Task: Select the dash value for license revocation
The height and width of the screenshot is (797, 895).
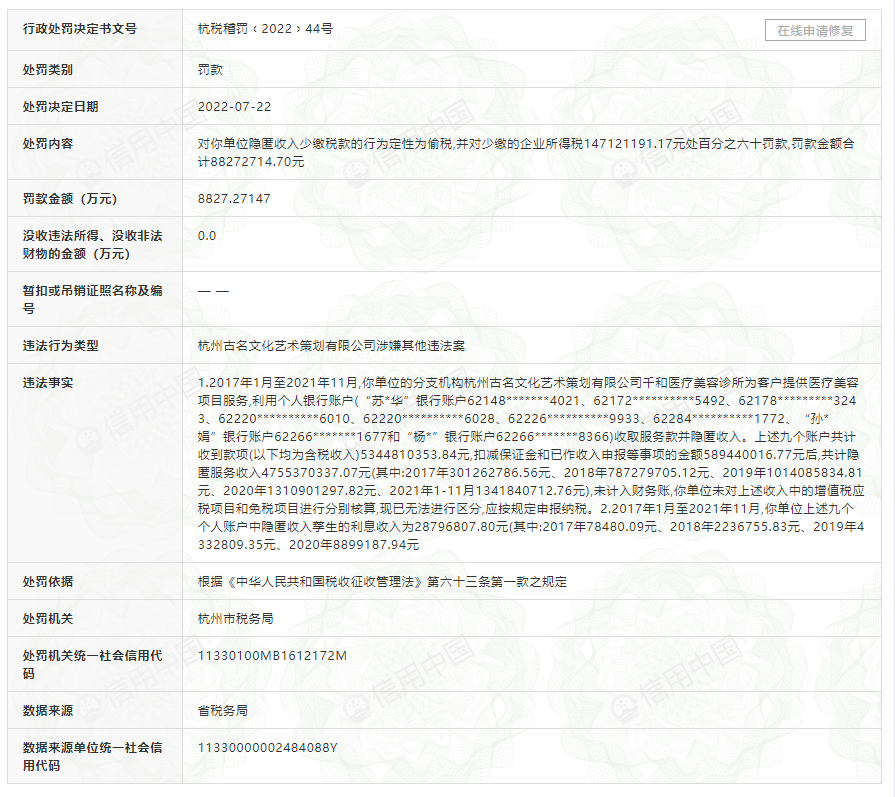Action: 213,291
